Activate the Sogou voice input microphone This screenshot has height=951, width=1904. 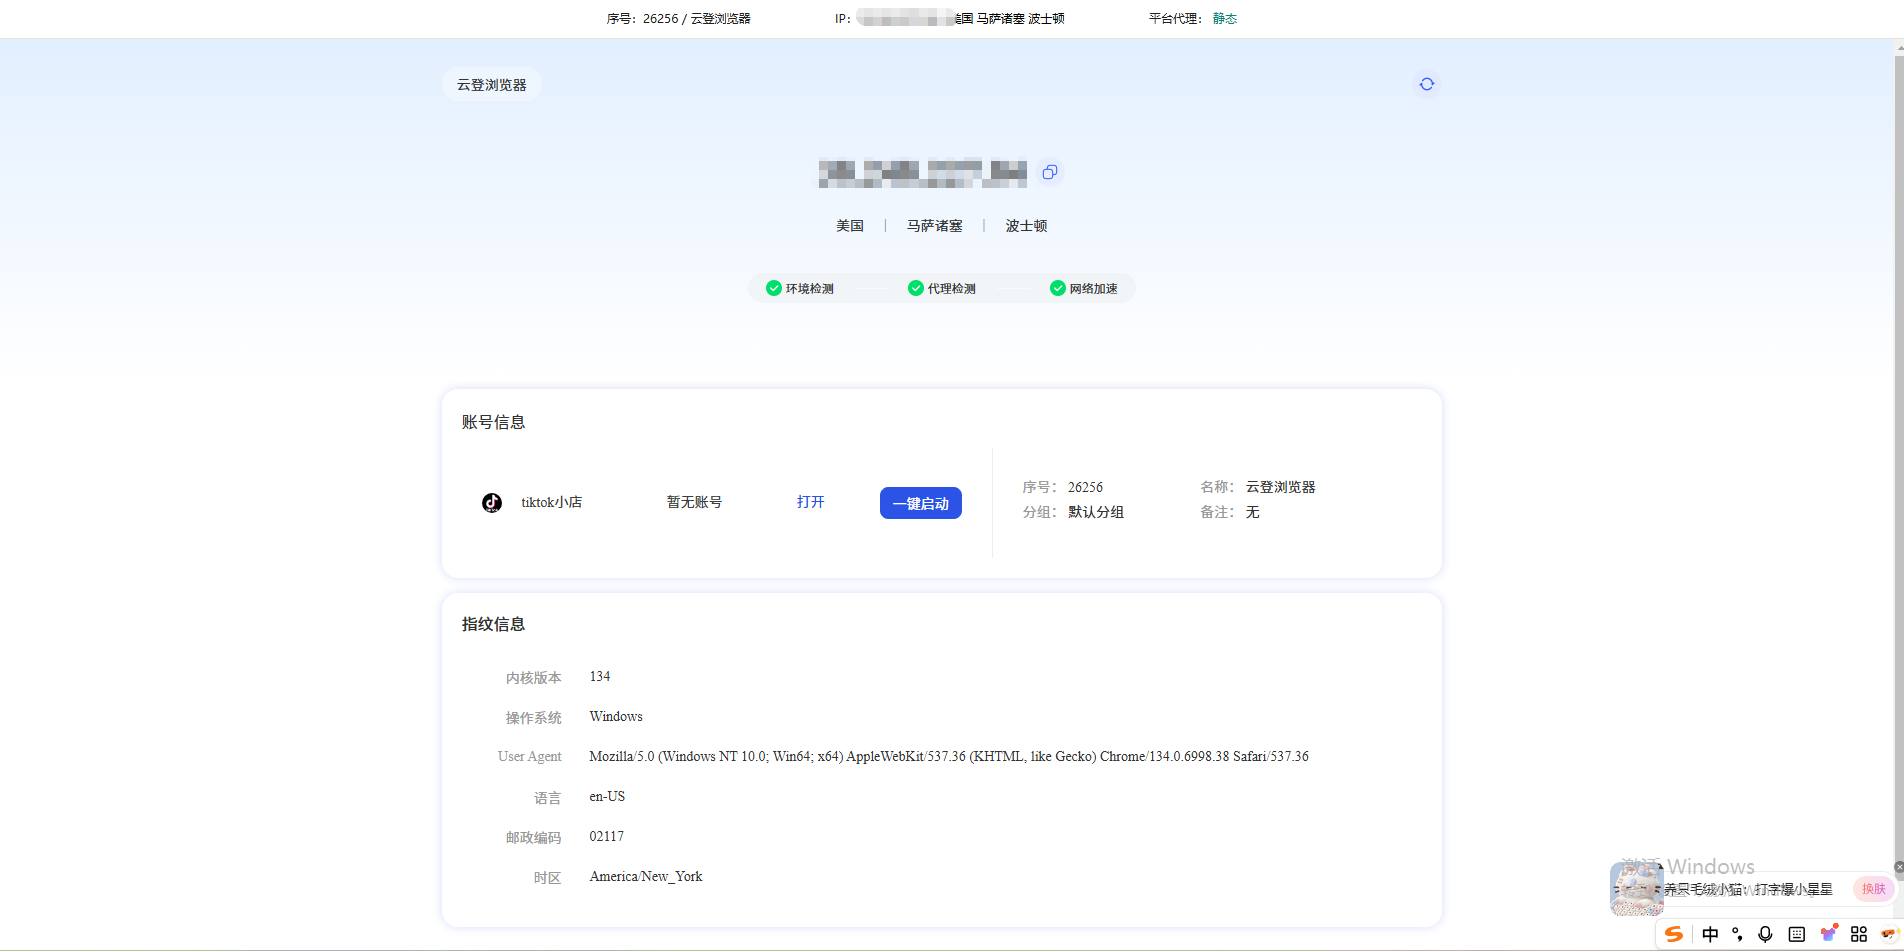coord(1764,934)
